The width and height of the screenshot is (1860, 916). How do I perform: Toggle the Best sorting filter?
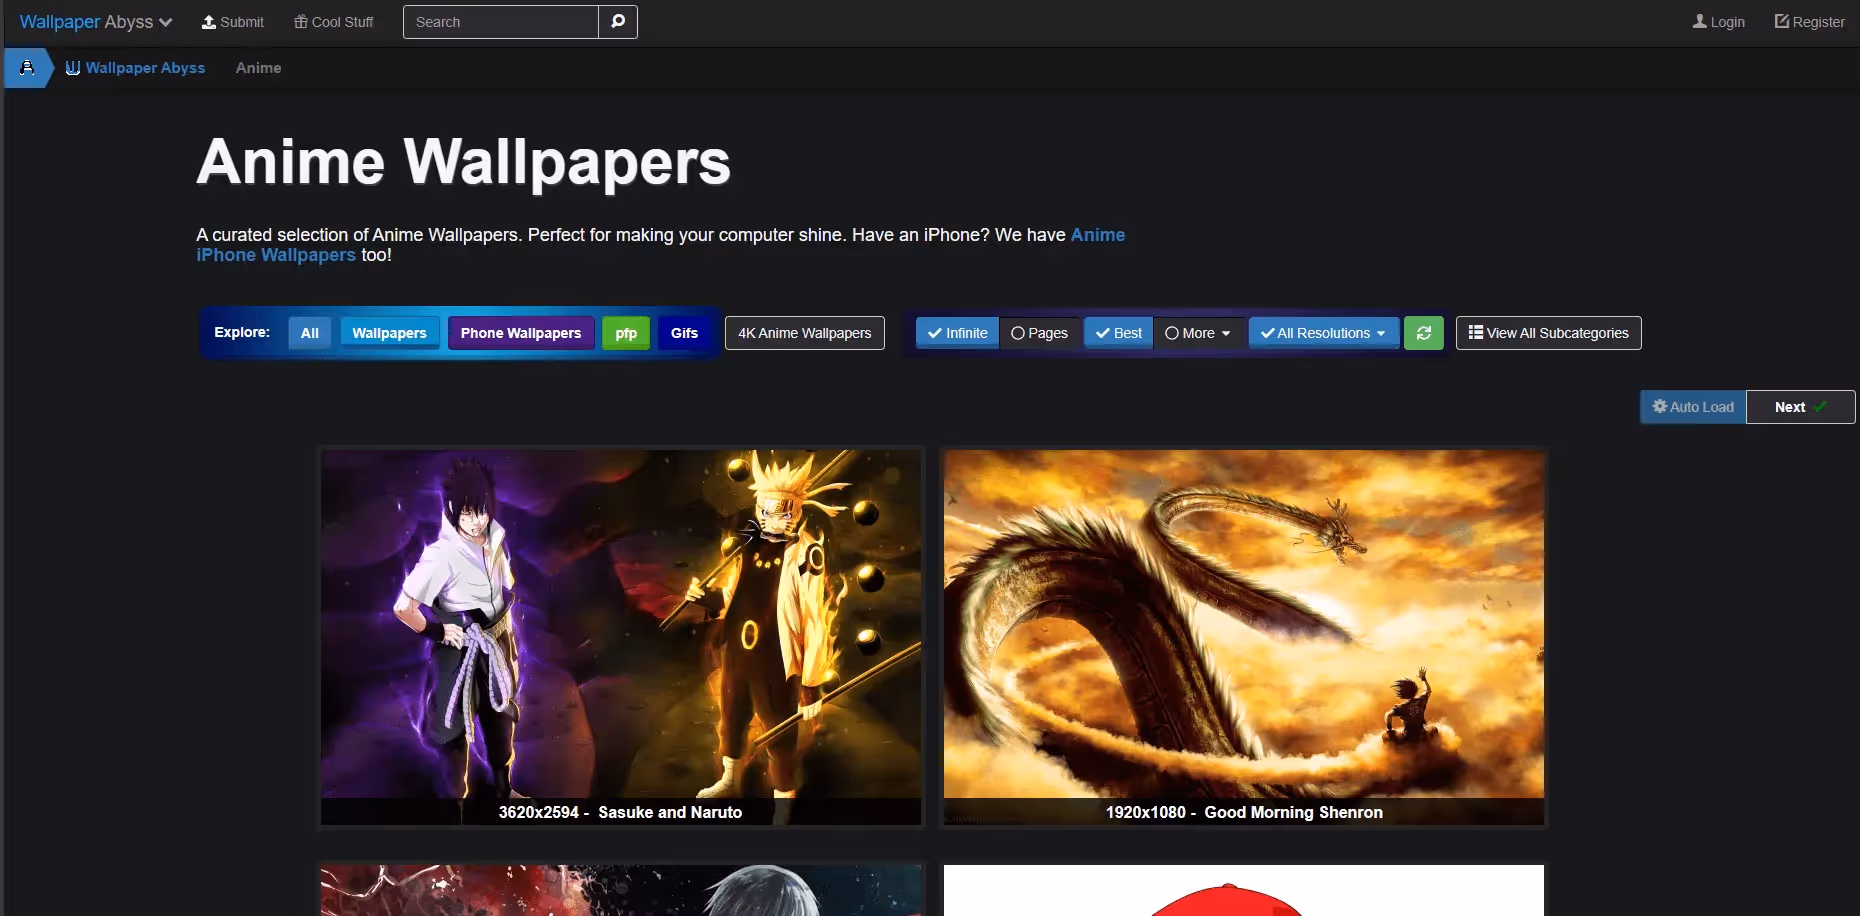pyautogui.click(x=1117, y=333)
